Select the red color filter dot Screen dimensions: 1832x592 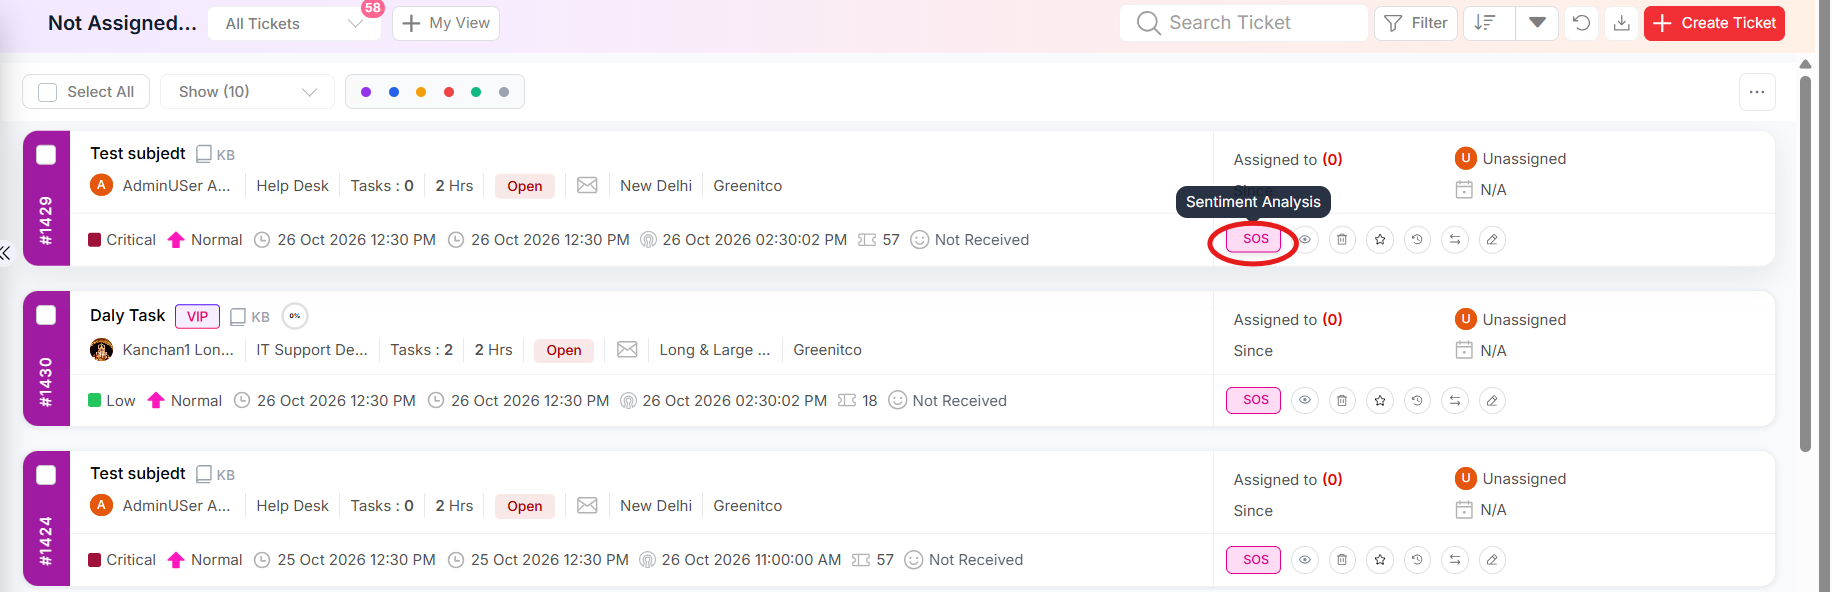tap(449, 92)
